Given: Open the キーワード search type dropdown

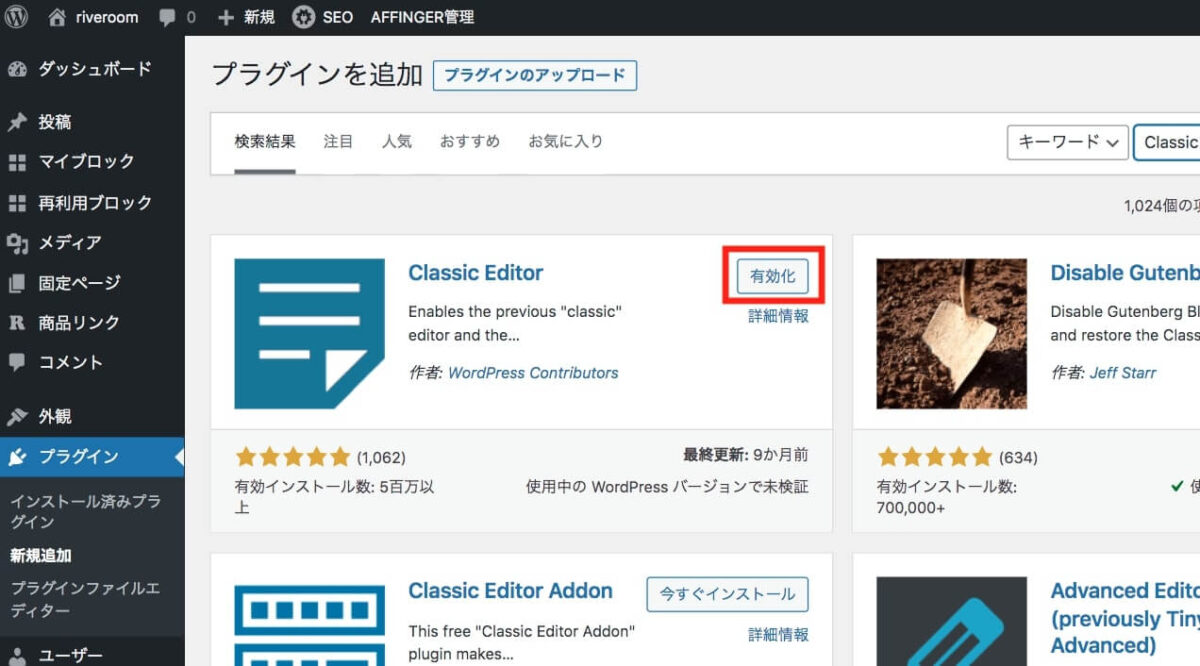Looking at the screenshot, I should (1068, 142).
